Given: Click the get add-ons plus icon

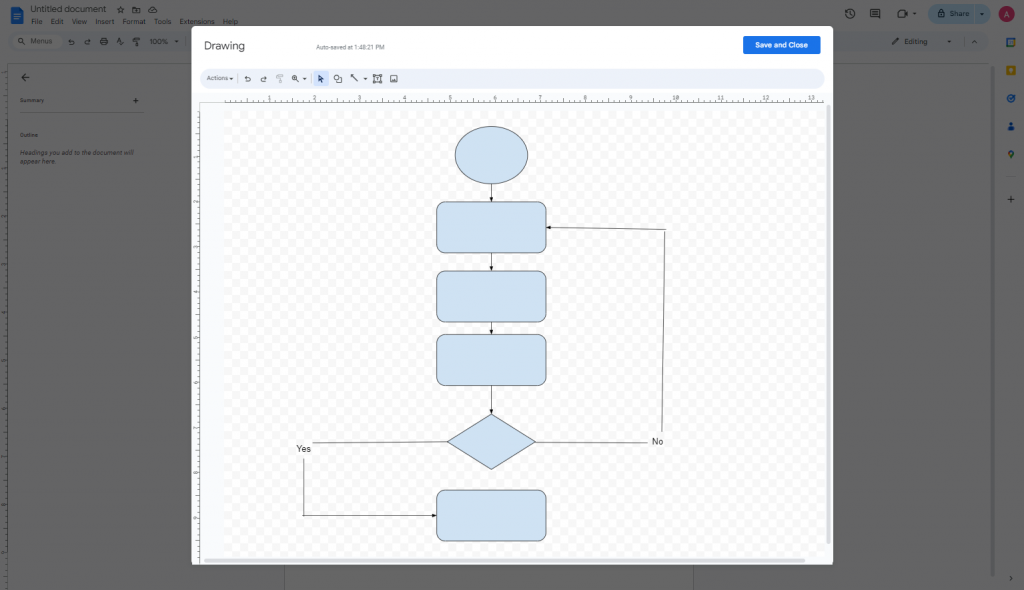Looking at the screenshot, I should (x=1010, y=199).
